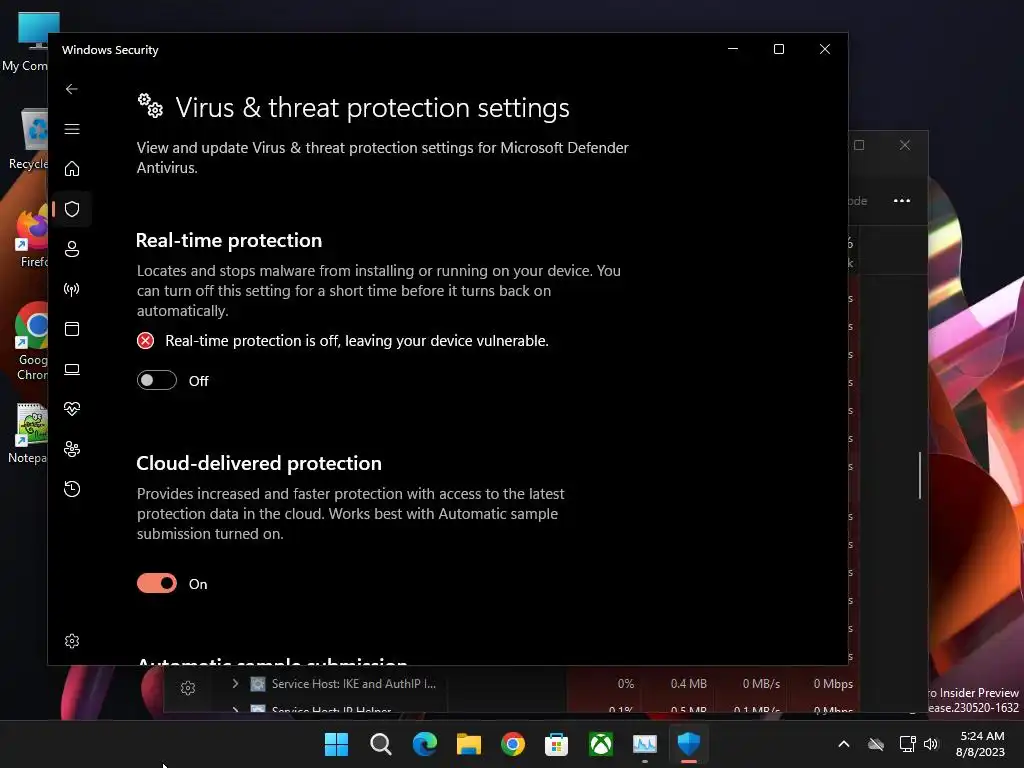Expand the Service Host: IP Helper row
Viewport: 1024px width, 768px height.
click(x=235, y=710)
